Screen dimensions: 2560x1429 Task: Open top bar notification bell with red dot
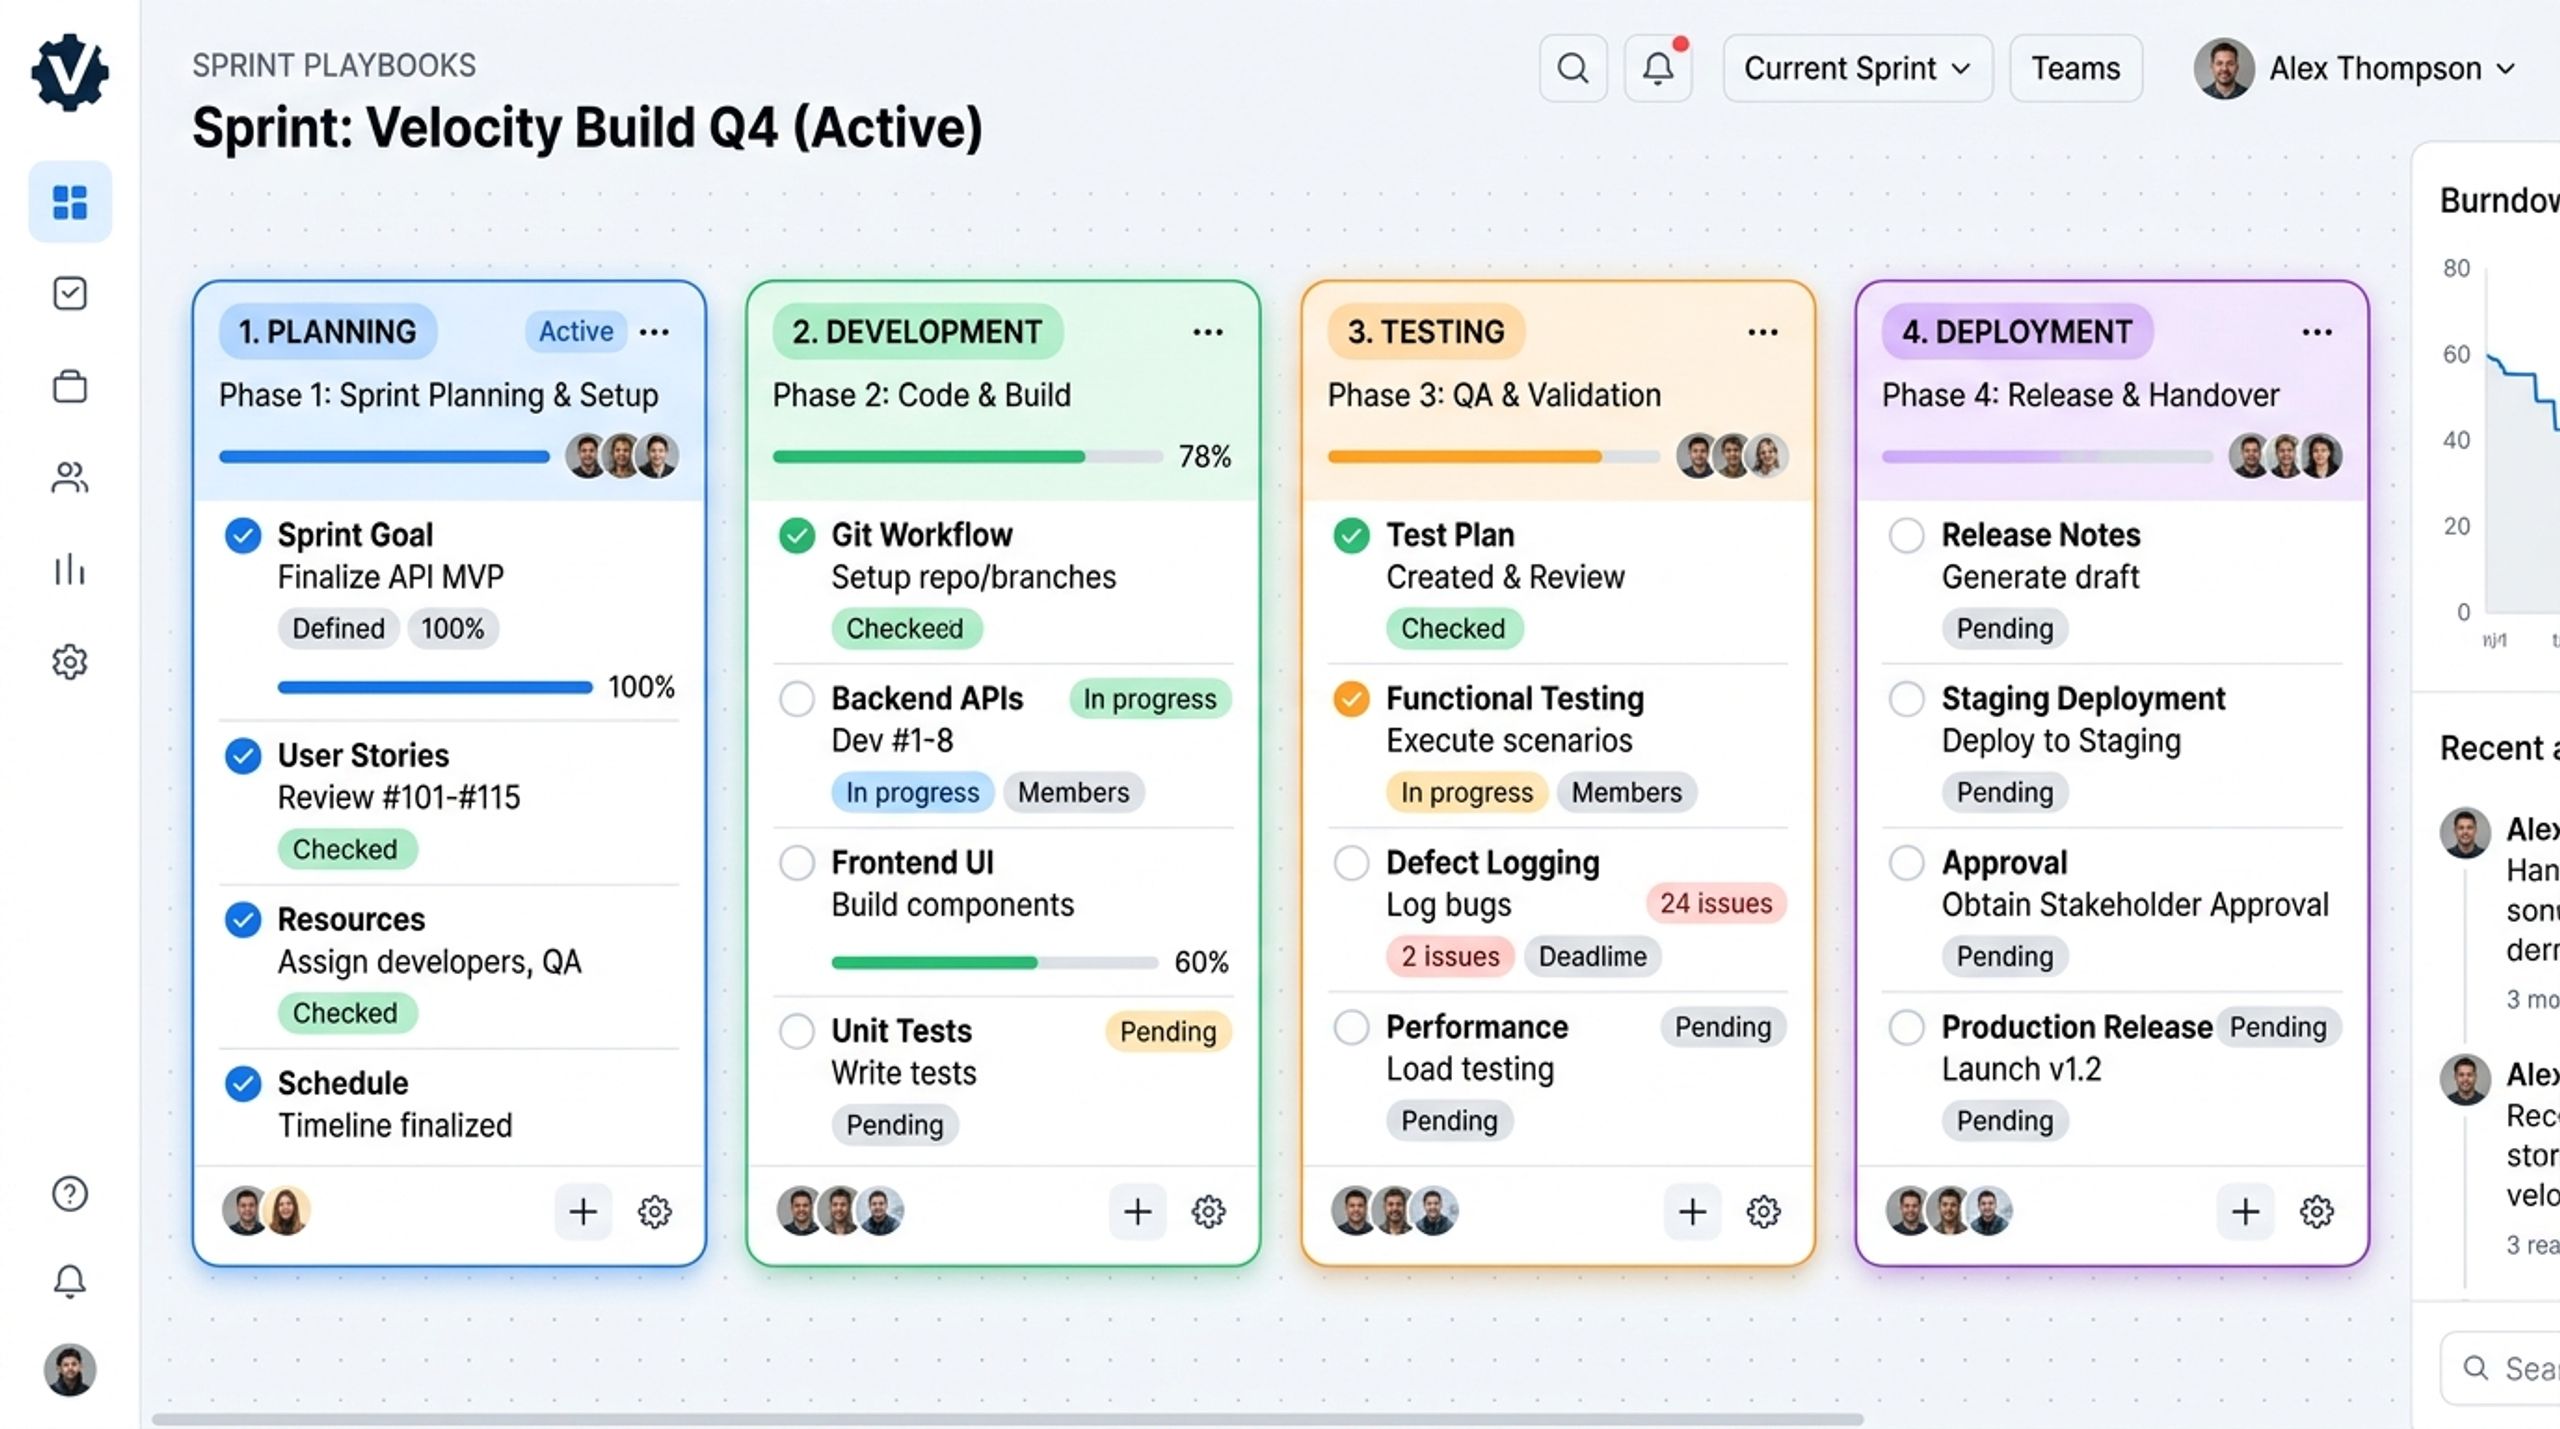(x=1658, y=68)
